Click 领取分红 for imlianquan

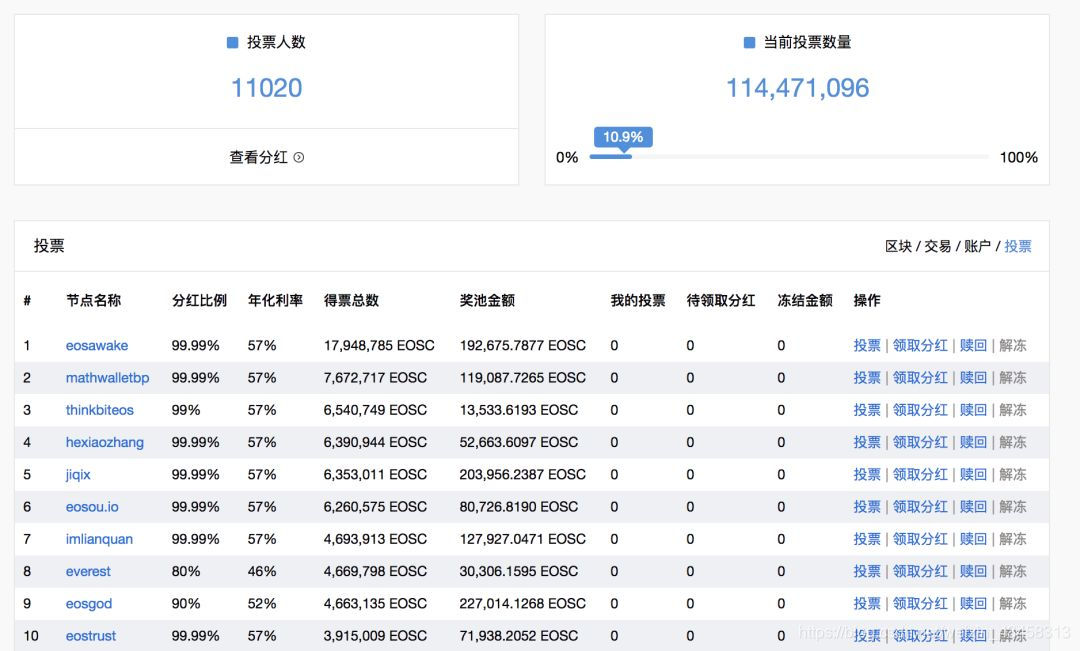pyautogui.click(x=920, y=539)
